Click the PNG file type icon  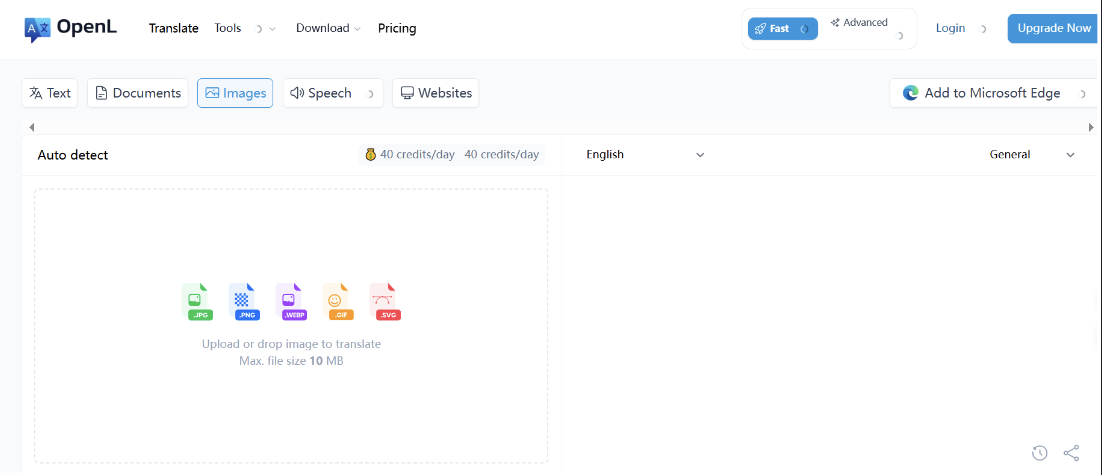[242, 301]
